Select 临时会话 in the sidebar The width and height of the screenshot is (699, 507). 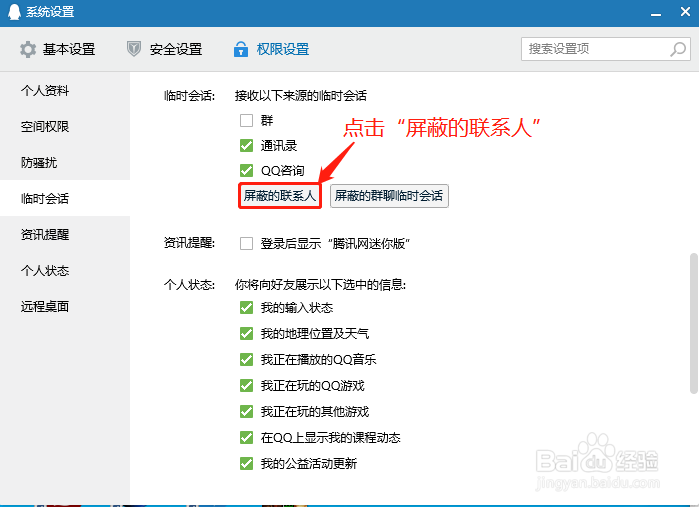pyautogui.click(x=65, y=198)
